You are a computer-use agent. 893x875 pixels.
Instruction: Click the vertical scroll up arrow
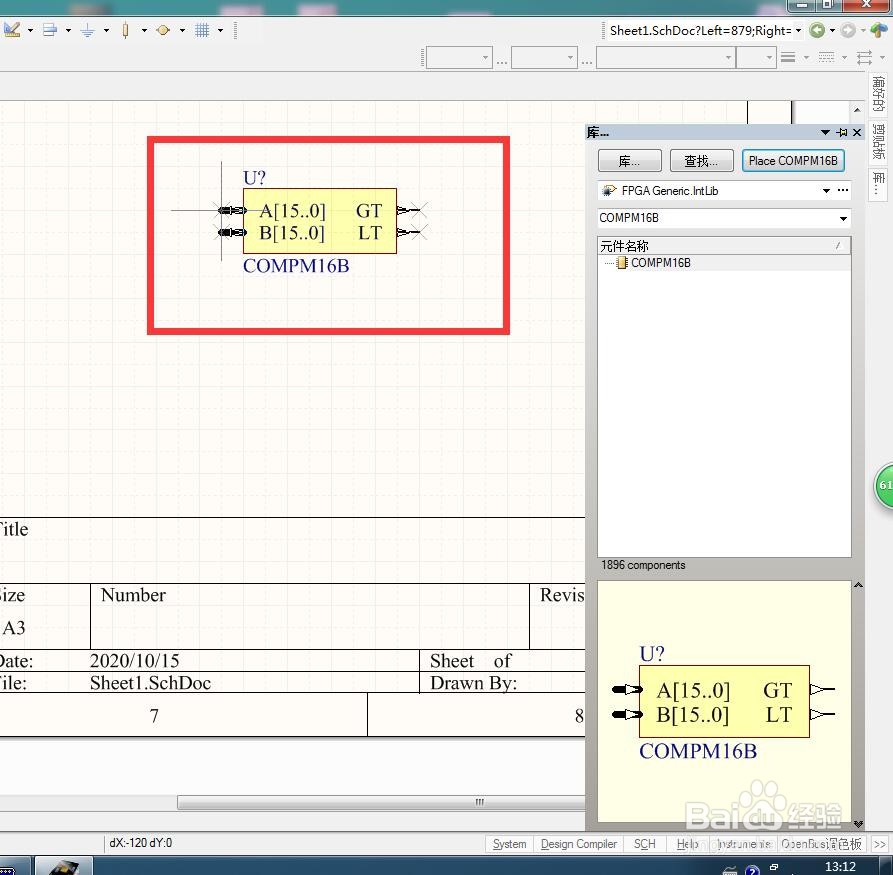click(x=858, y=109)
